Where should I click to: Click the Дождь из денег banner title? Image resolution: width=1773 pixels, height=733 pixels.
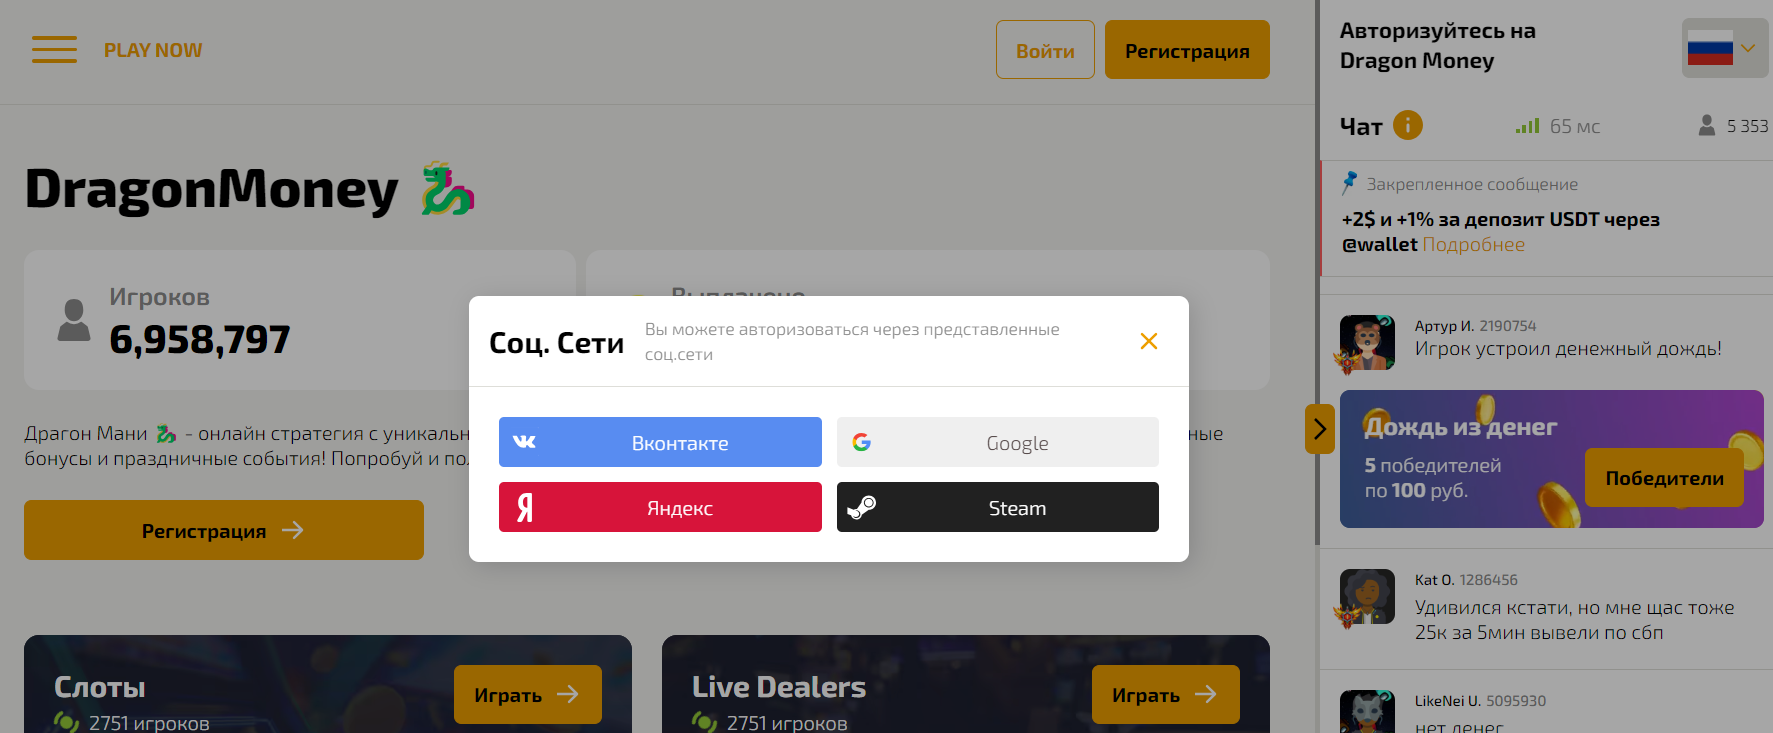coord(1461,427)
